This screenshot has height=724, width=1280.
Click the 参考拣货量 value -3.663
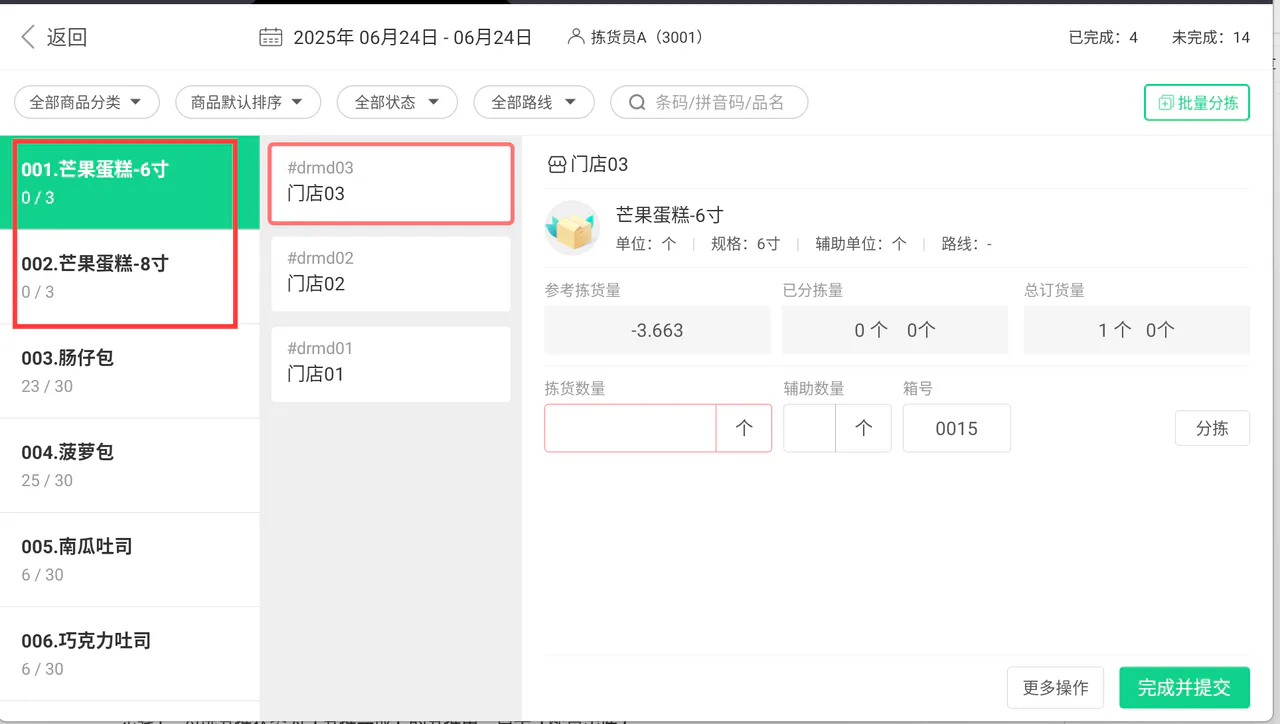(x=657, y=330)
